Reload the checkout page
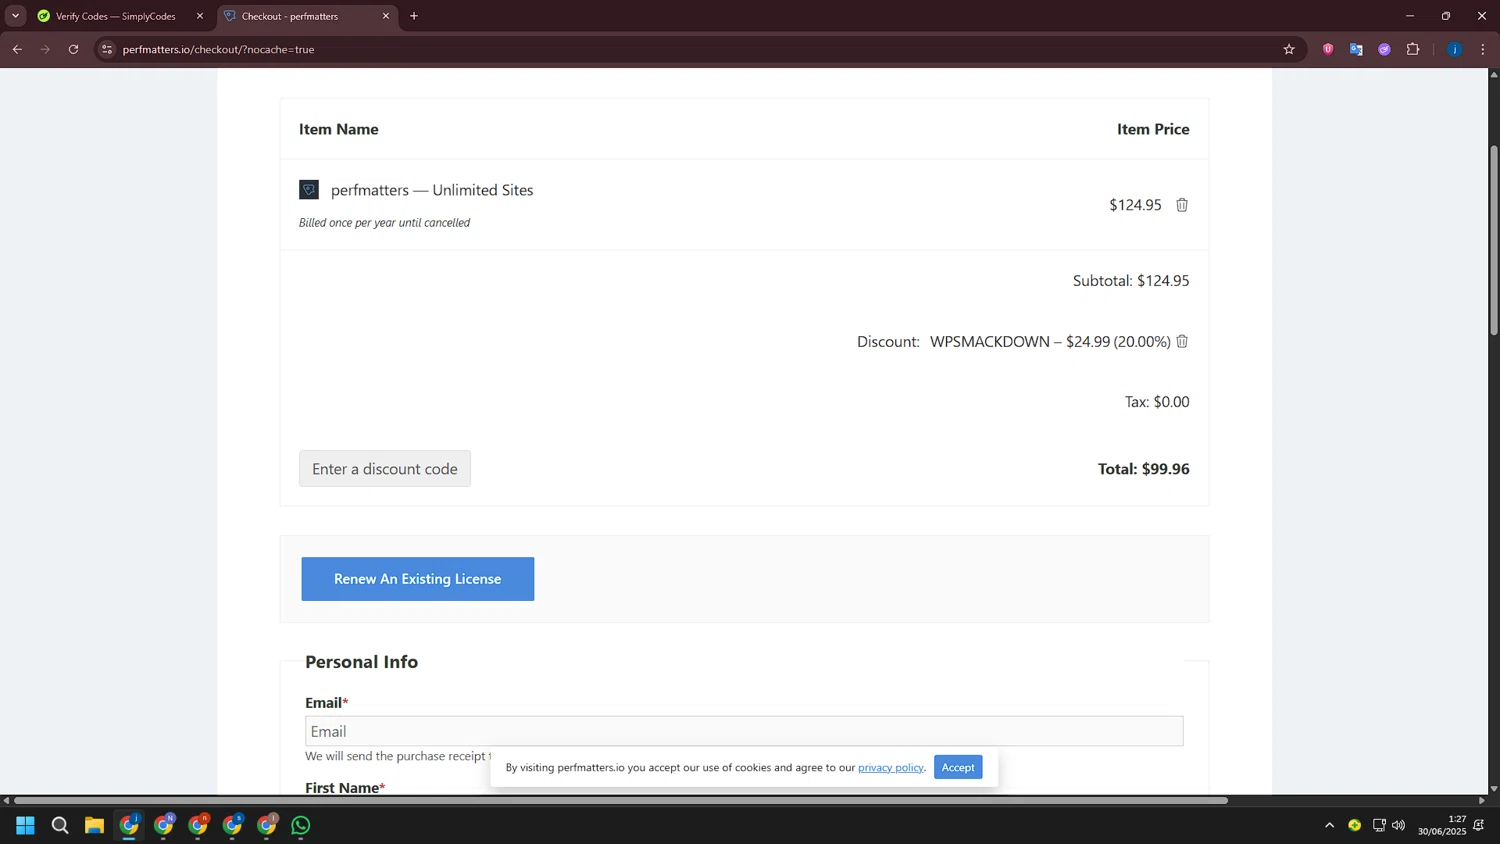The image size is (1500, 844). pyautogui.click(x=73, y=49)
